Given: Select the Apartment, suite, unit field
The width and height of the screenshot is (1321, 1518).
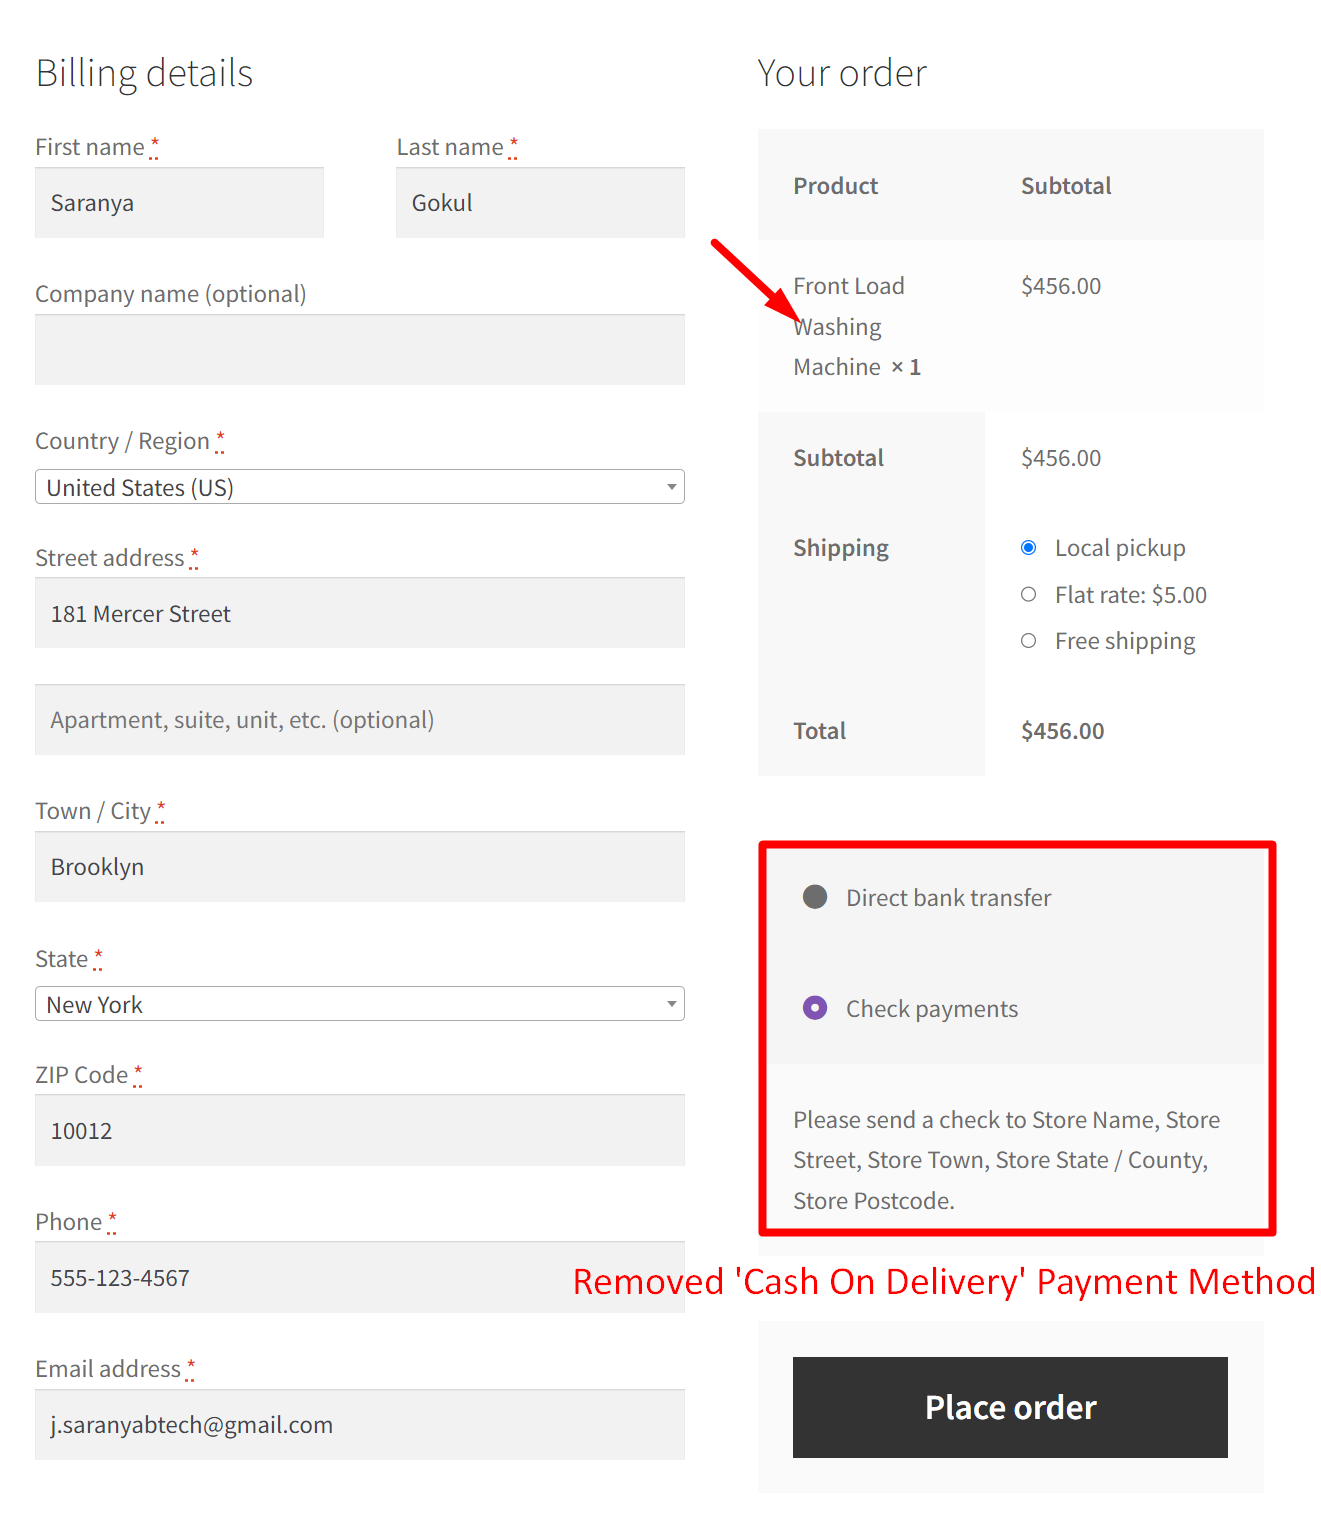Looking at the screenshot, I should [359, 719].
